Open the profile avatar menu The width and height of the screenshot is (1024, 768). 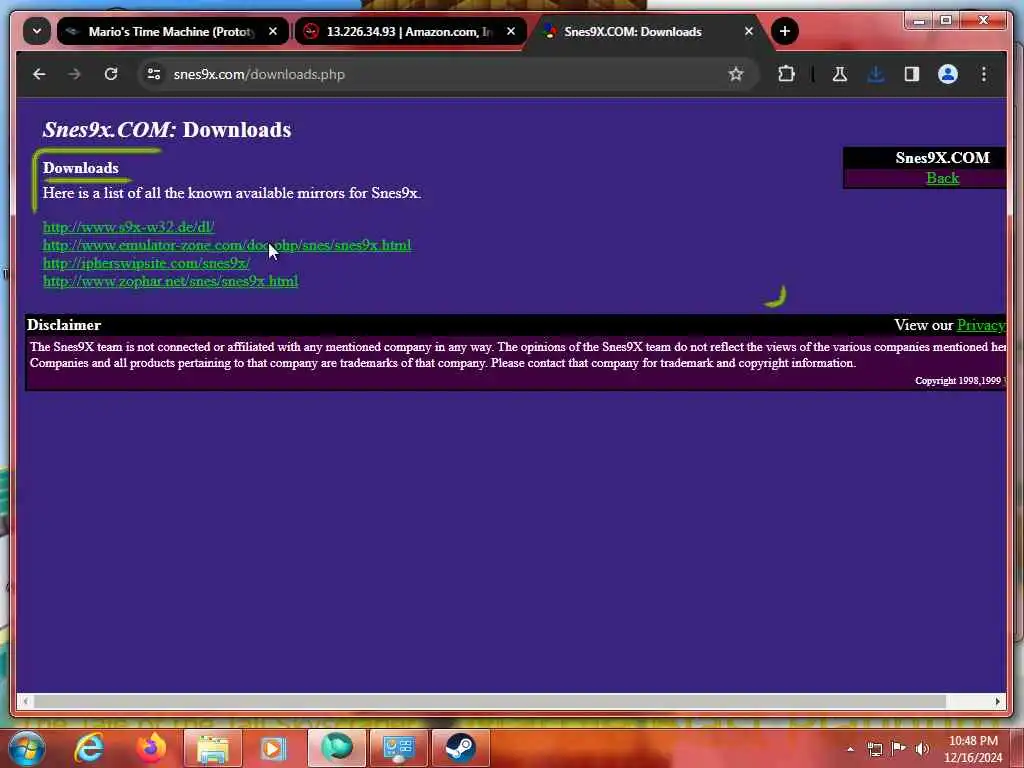[x=948, y=74]
